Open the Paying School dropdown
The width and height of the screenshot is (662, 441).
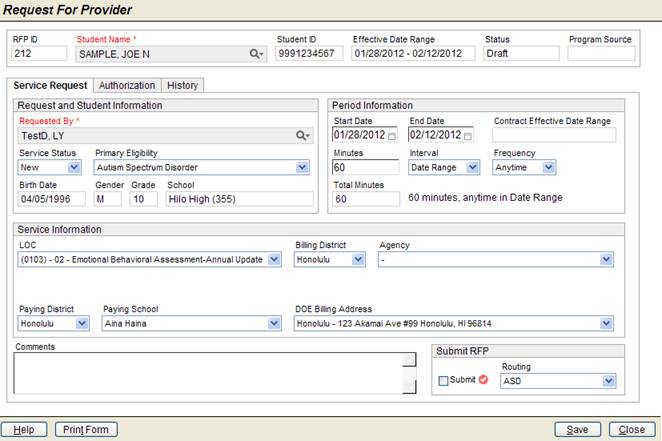point(192,324)
